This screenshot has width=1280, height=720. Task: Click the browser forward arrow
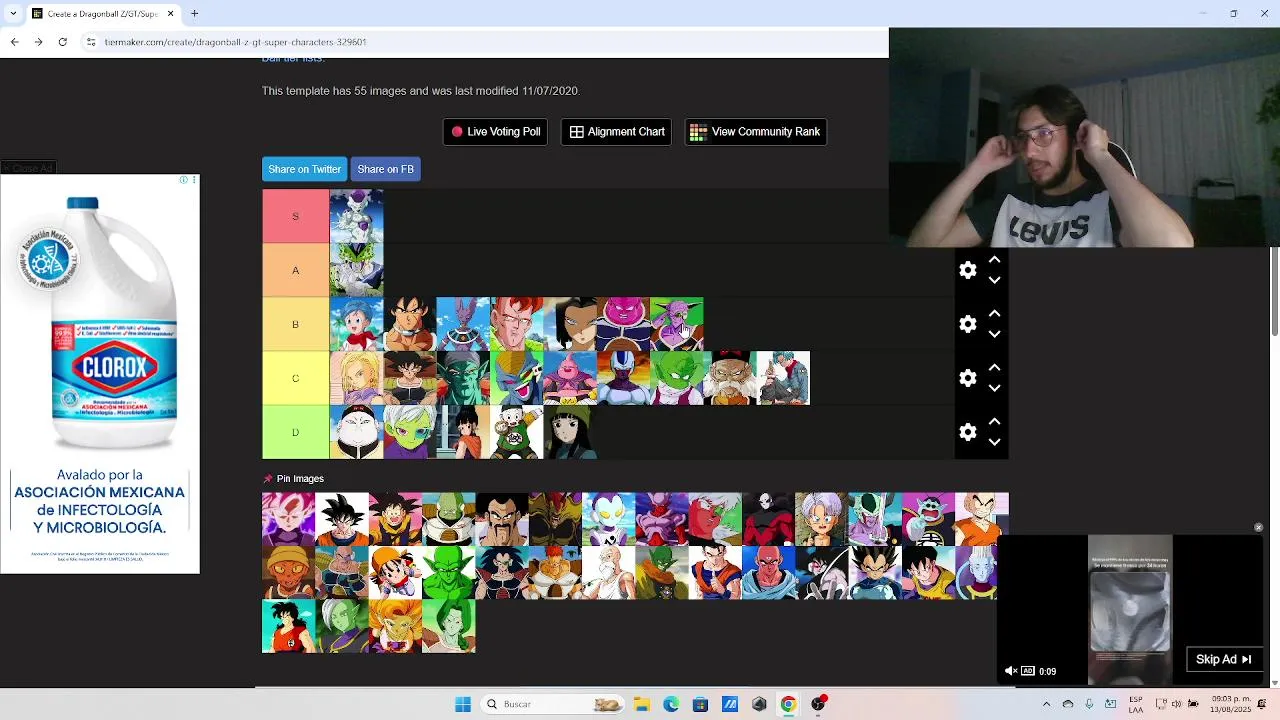click(x=38, y=42)
